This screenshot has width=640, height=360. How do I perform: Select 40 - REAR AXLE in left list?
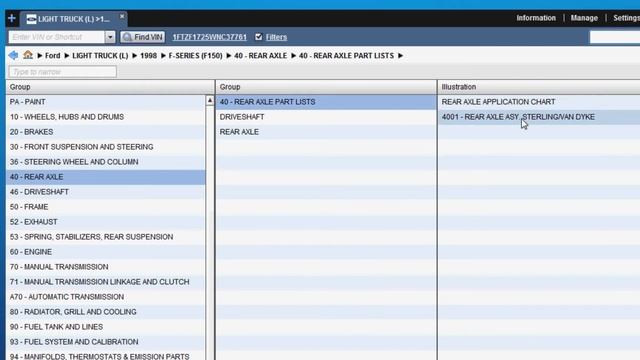[106, 177]
